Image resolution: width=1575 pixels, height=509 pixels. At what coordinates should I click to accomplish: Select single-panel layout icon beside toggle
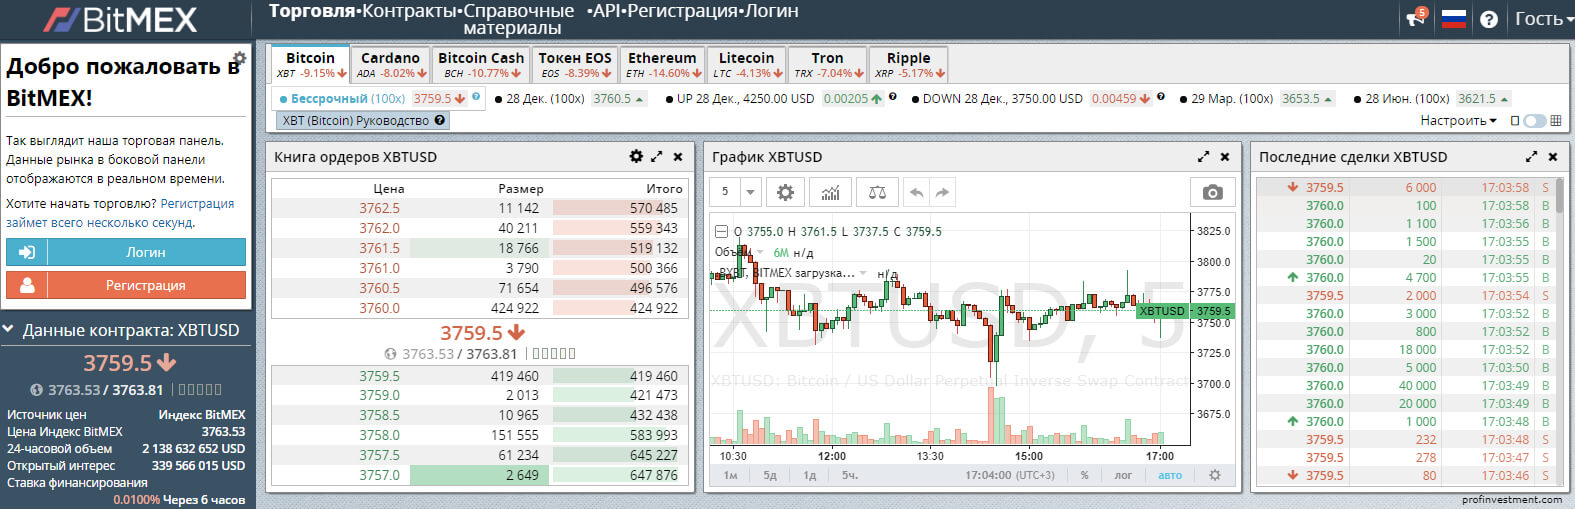(1515, 120)
